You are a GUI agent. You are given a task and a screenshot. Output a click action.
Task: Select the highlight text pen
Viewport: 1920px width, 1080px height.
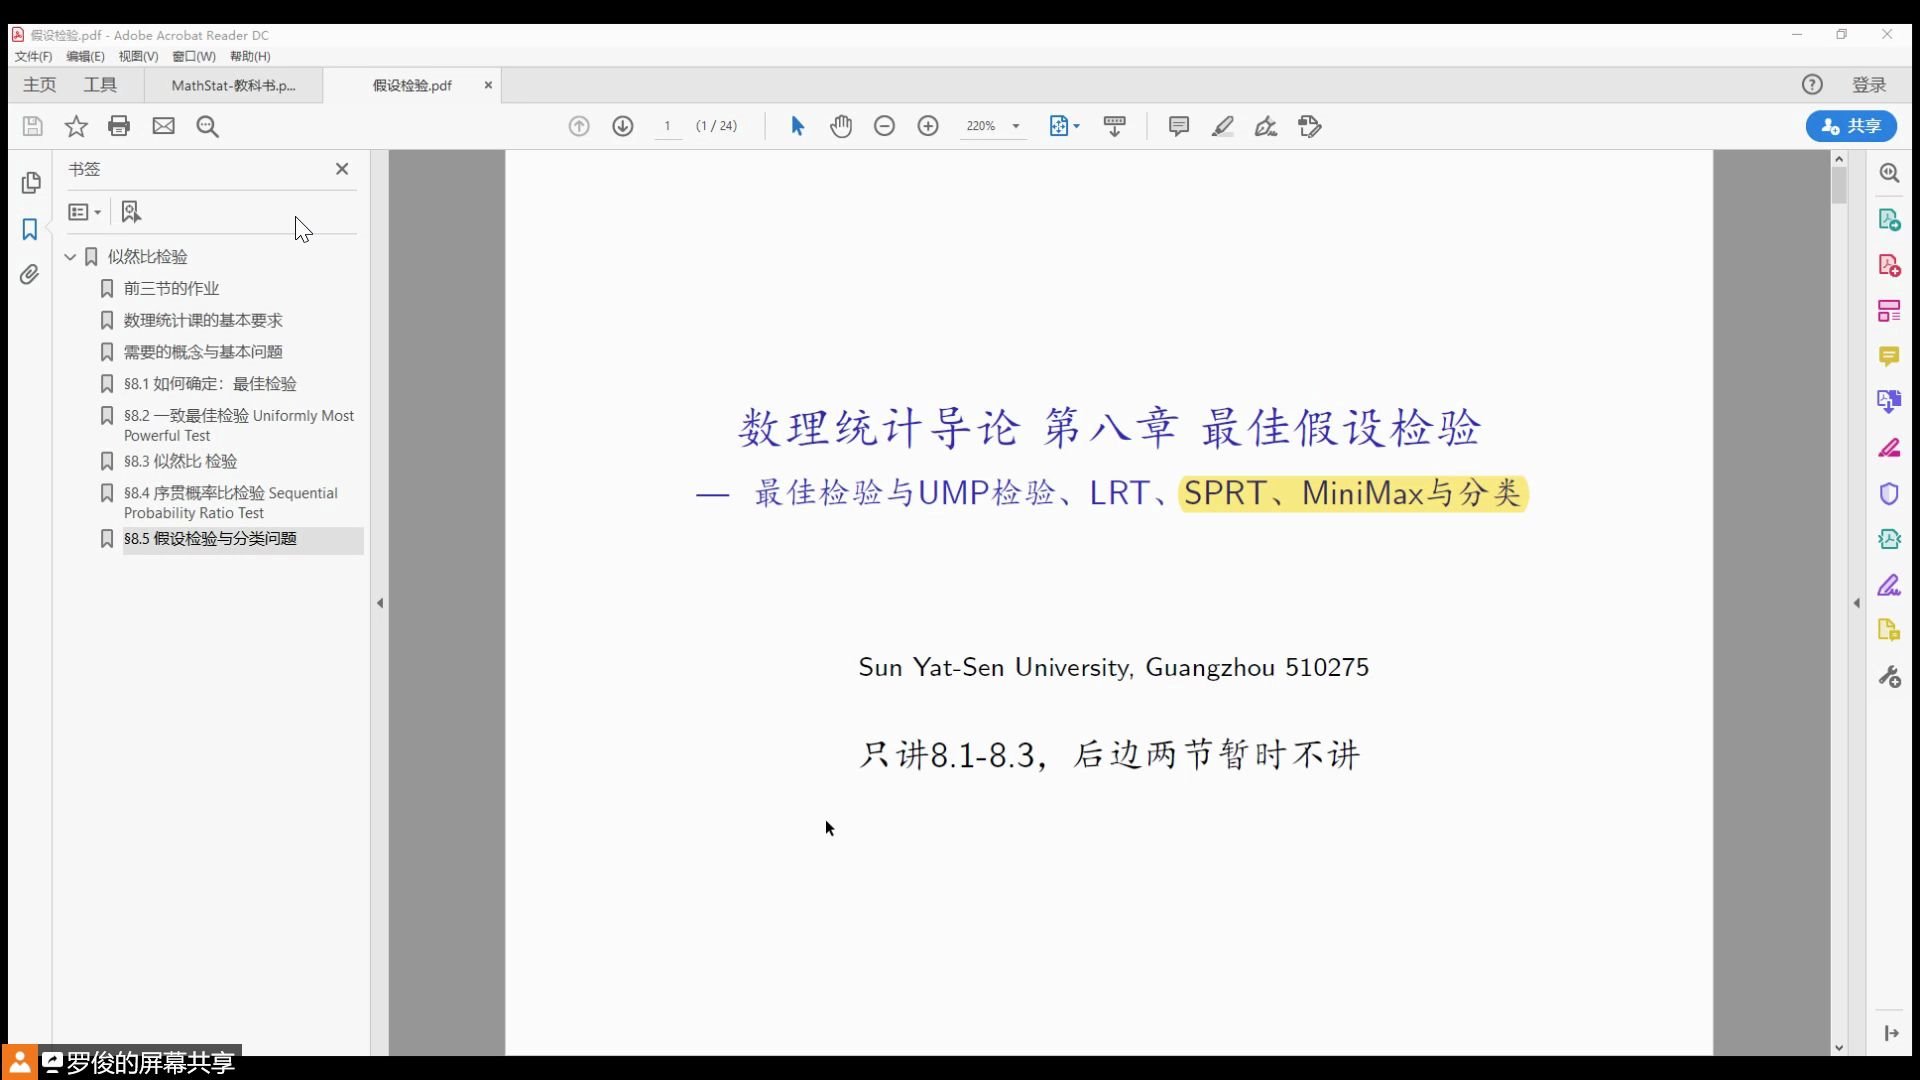(1222, 126)
